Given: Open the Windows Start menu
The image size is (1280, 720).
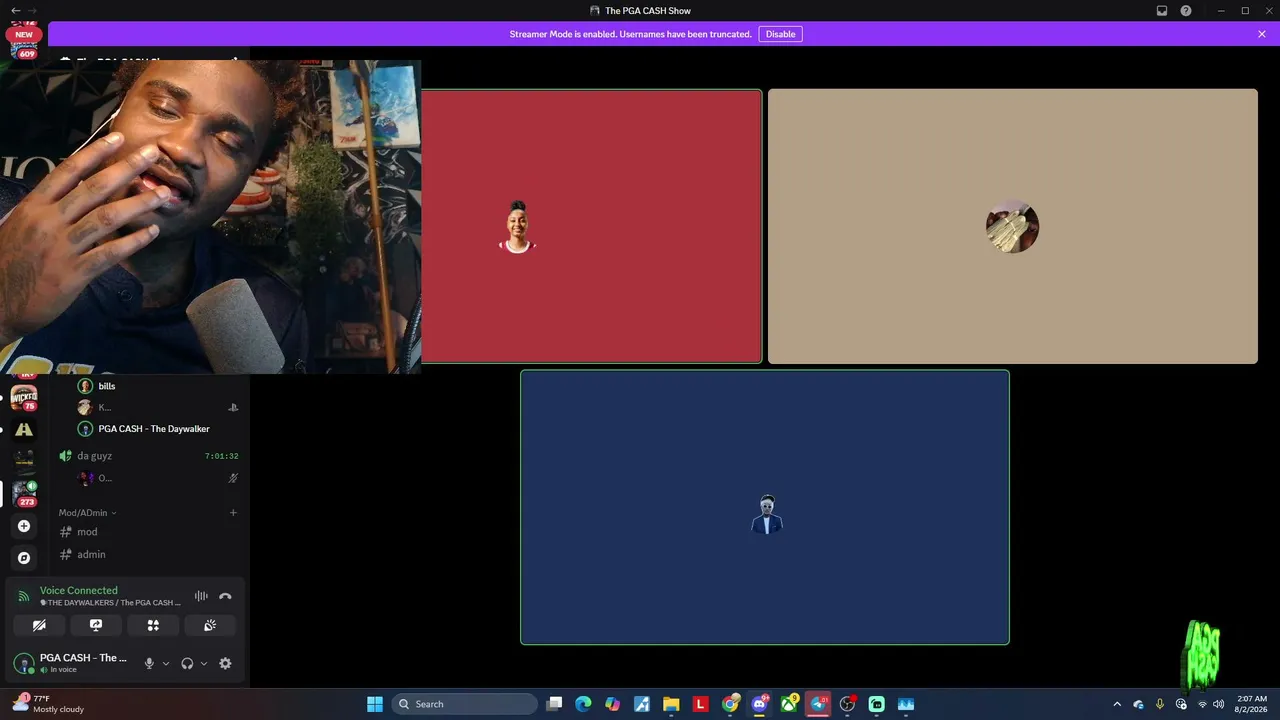Looking at the screenshot, I should 374,704.
